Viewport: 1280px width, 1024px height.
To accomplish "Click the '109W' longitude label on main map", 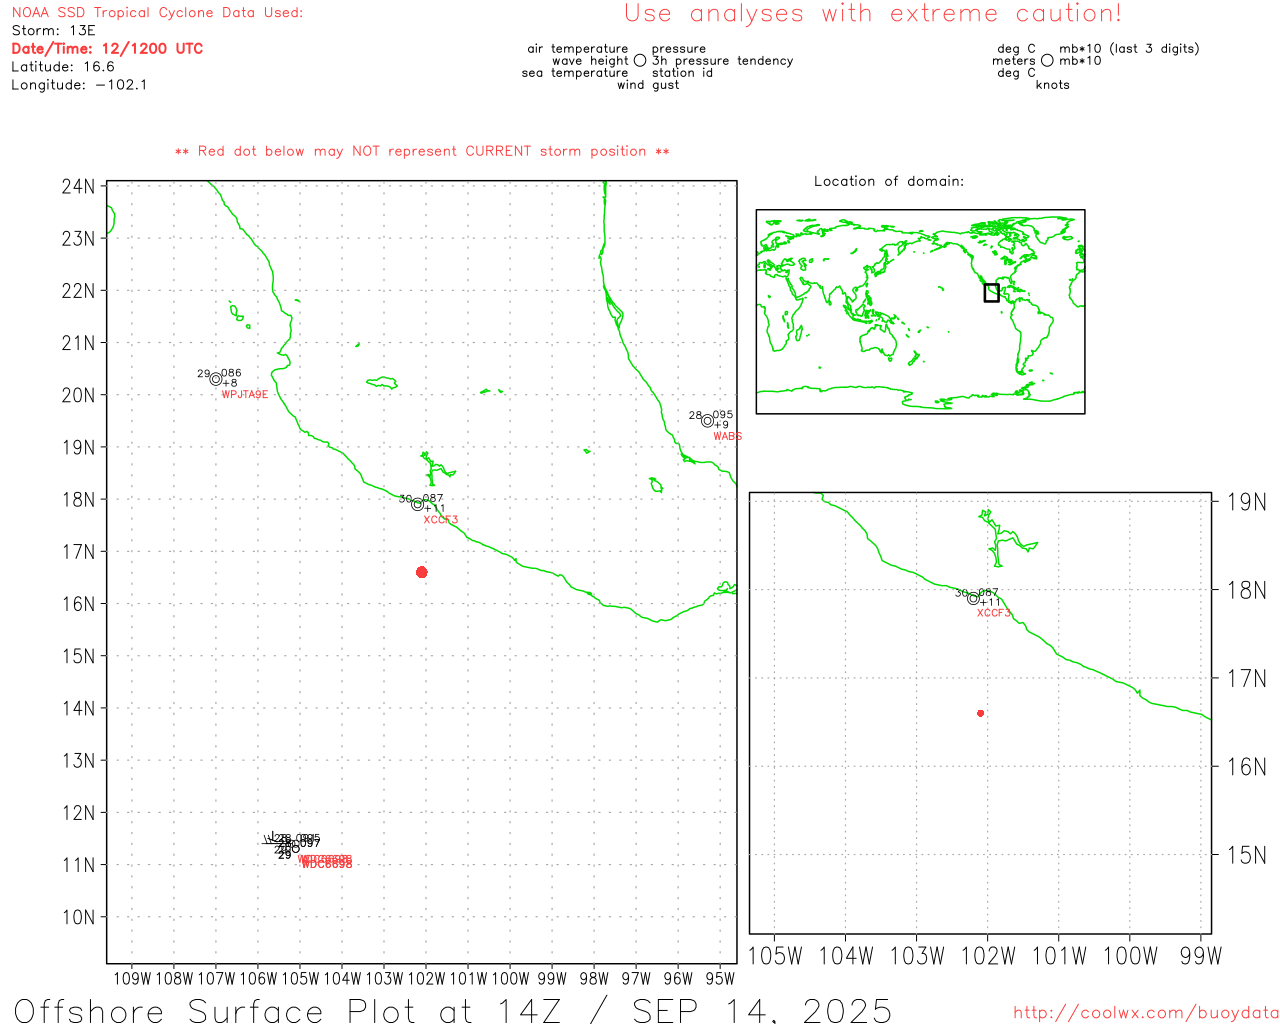I will pyautogui.click(x=132, y=979).
